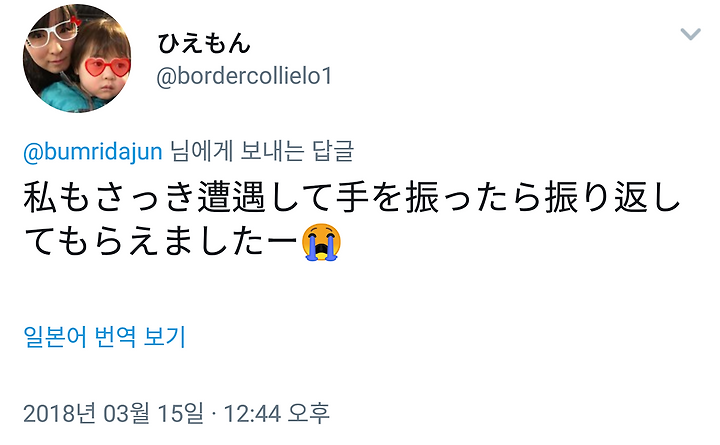Image resolution: width=720 pixels, height=445 pixels.
Task: Open the tweet options chevron menu
Action: [690, 34]
